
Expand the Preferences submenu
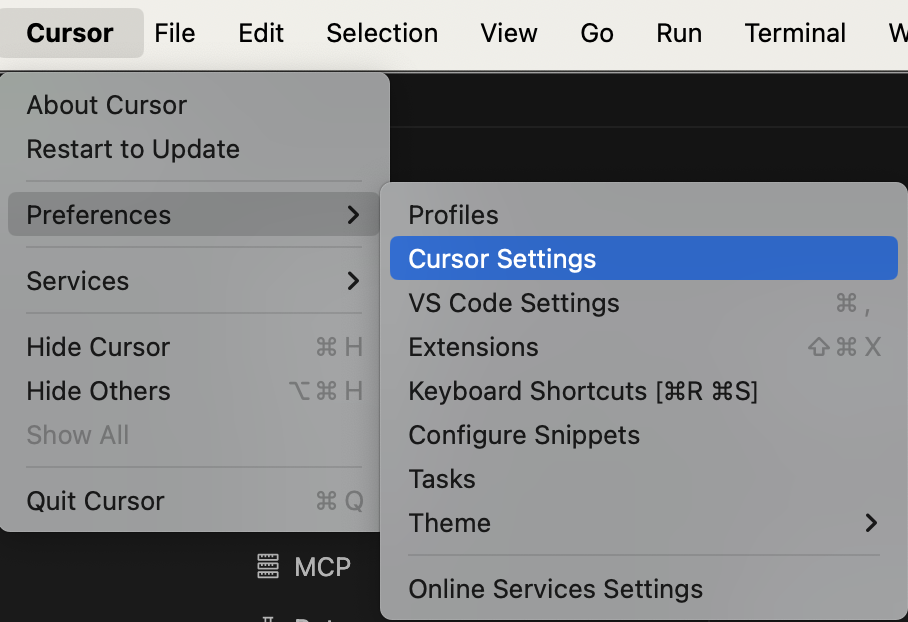click(194, 214)
